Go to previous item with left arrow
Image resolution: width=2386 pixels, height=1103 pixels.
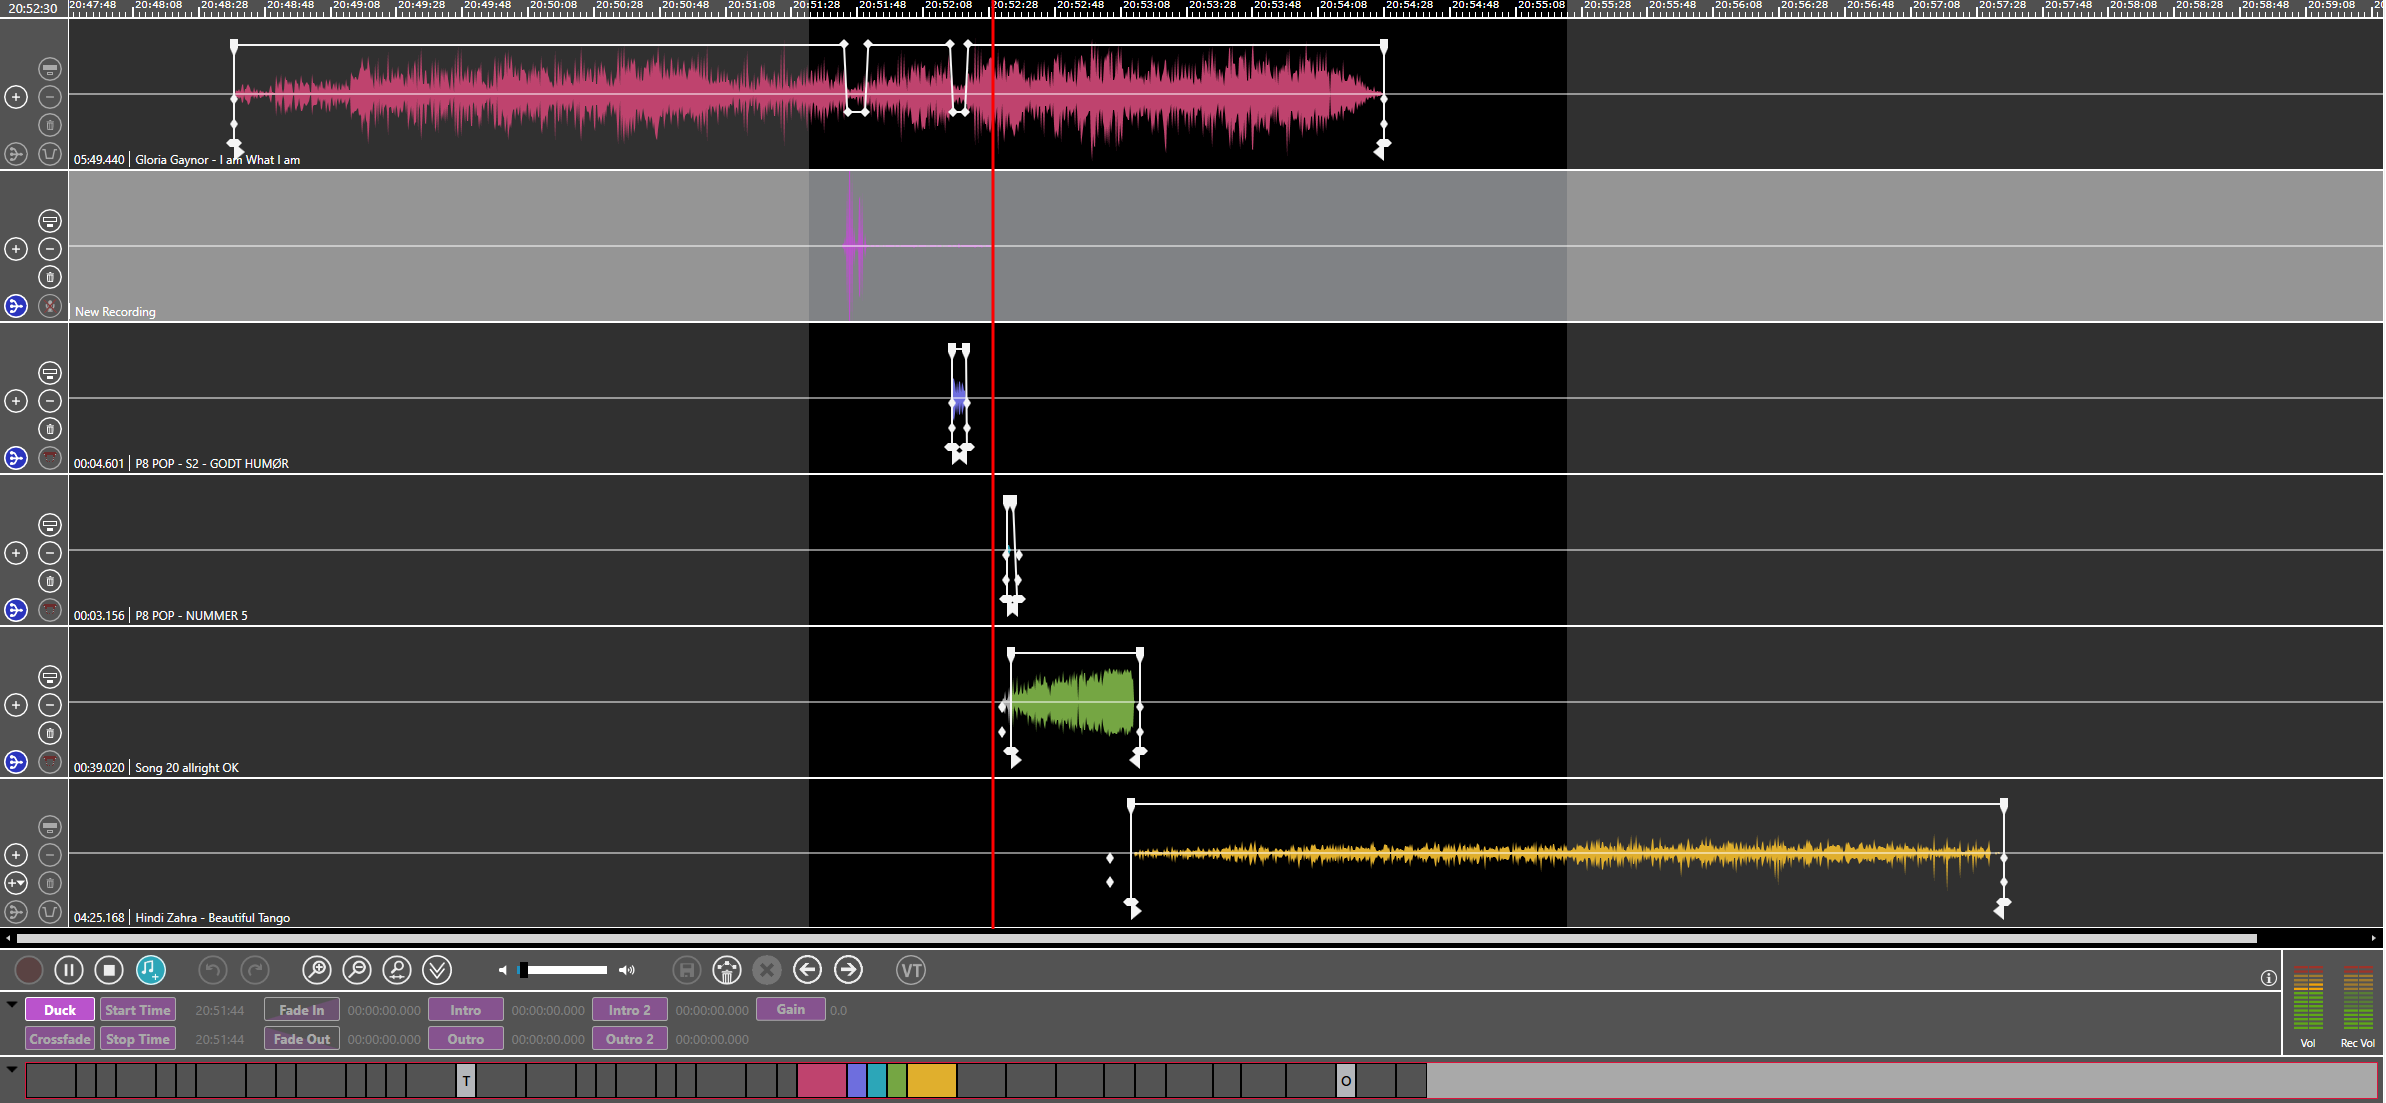tap(807, 970)
